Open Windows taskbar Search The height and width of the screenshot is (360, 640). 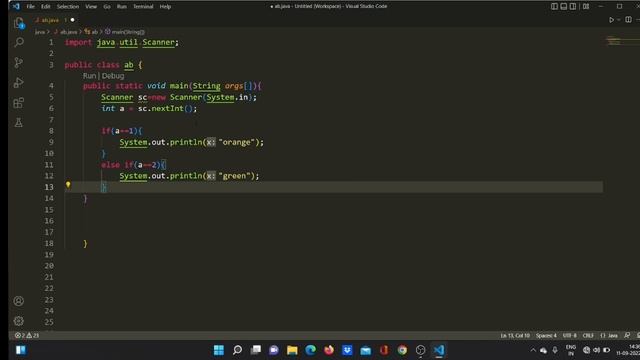[237, 350]
